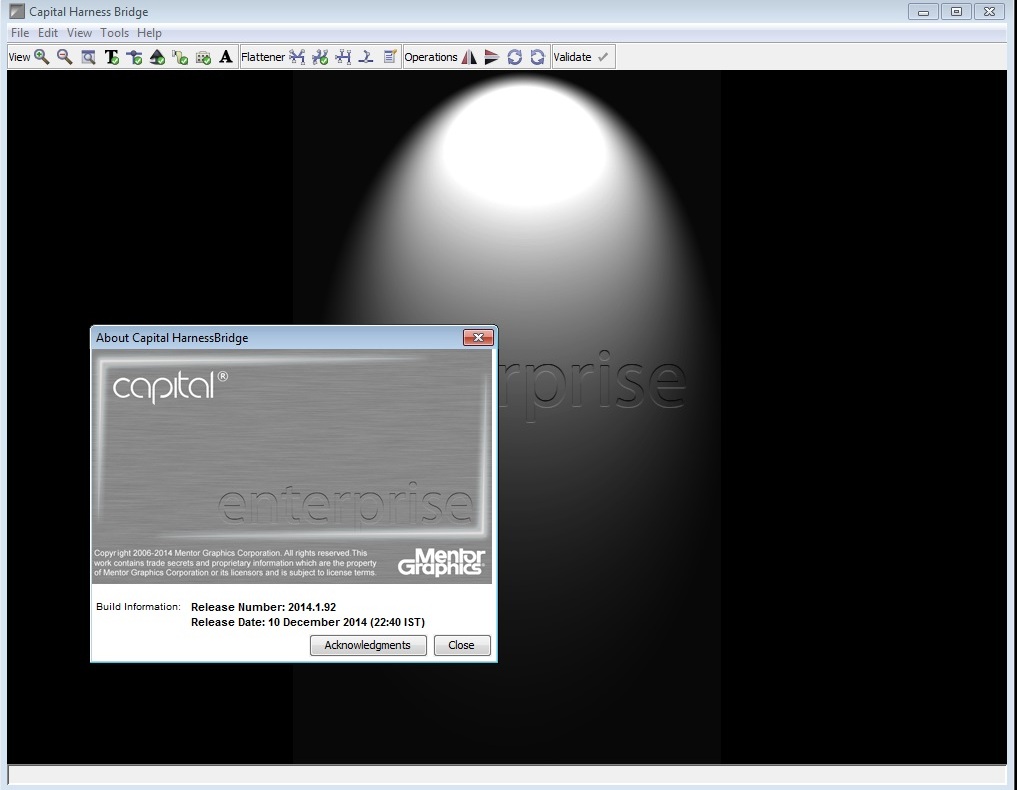Open the Help menu
Viewport: 1017px width, 790px height.
[149, 32]
